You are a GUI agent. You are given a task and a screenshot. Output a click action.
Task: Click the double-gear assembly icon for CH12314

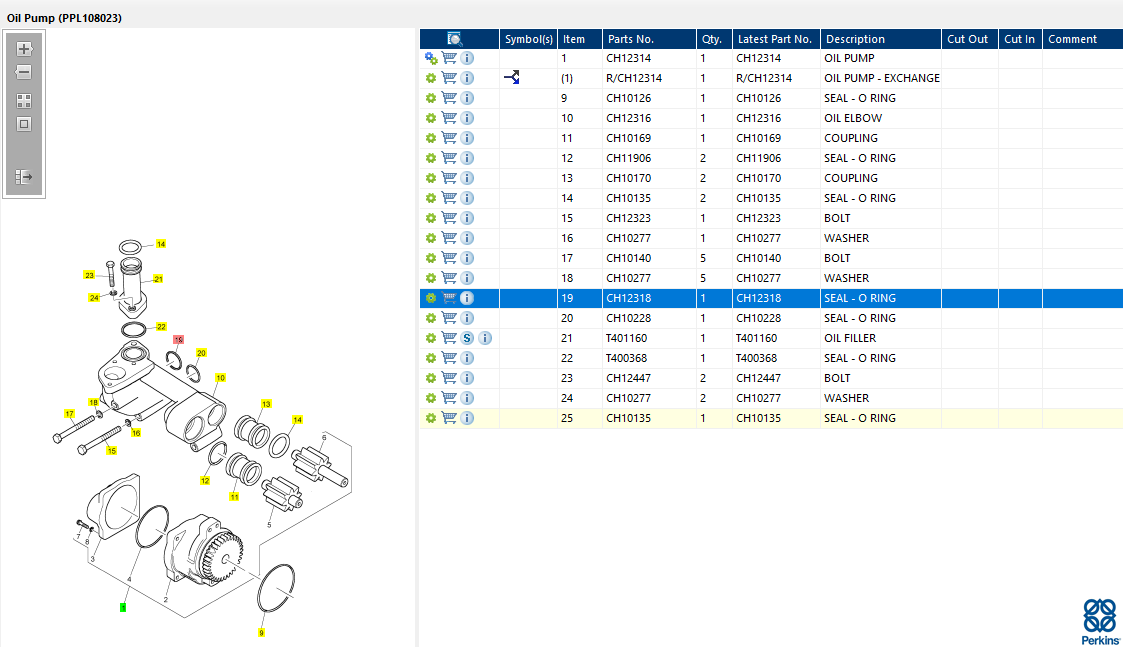point(431,58)
